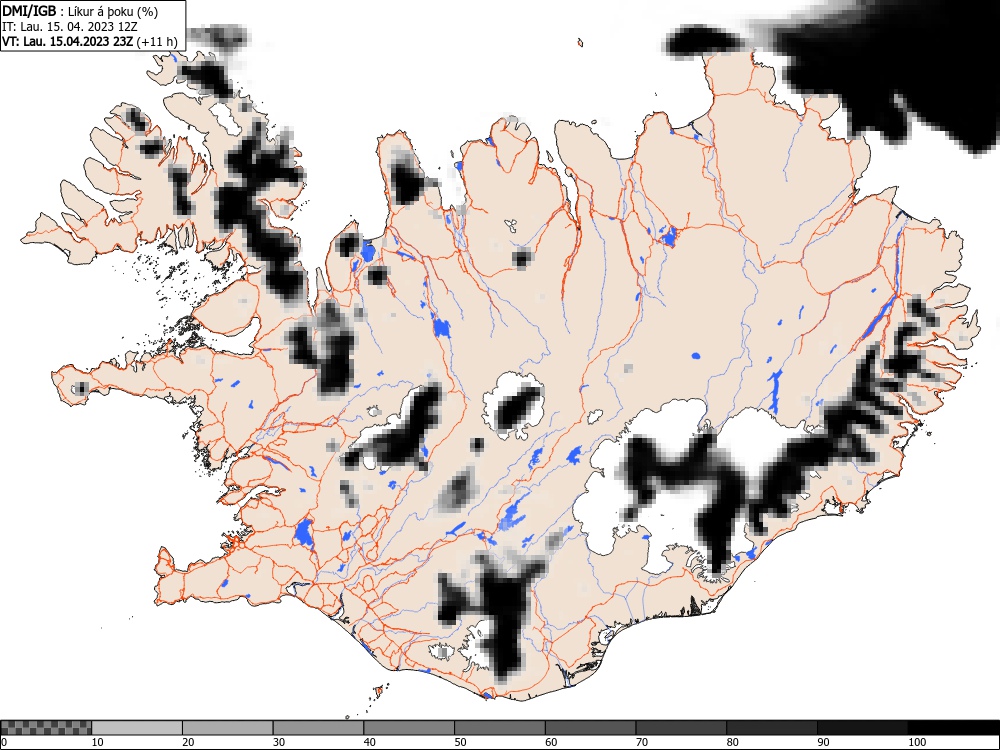Pick the 10–20 light gray legend swatch
This screenshot has width=1000, height=750.
pos(137,728)
